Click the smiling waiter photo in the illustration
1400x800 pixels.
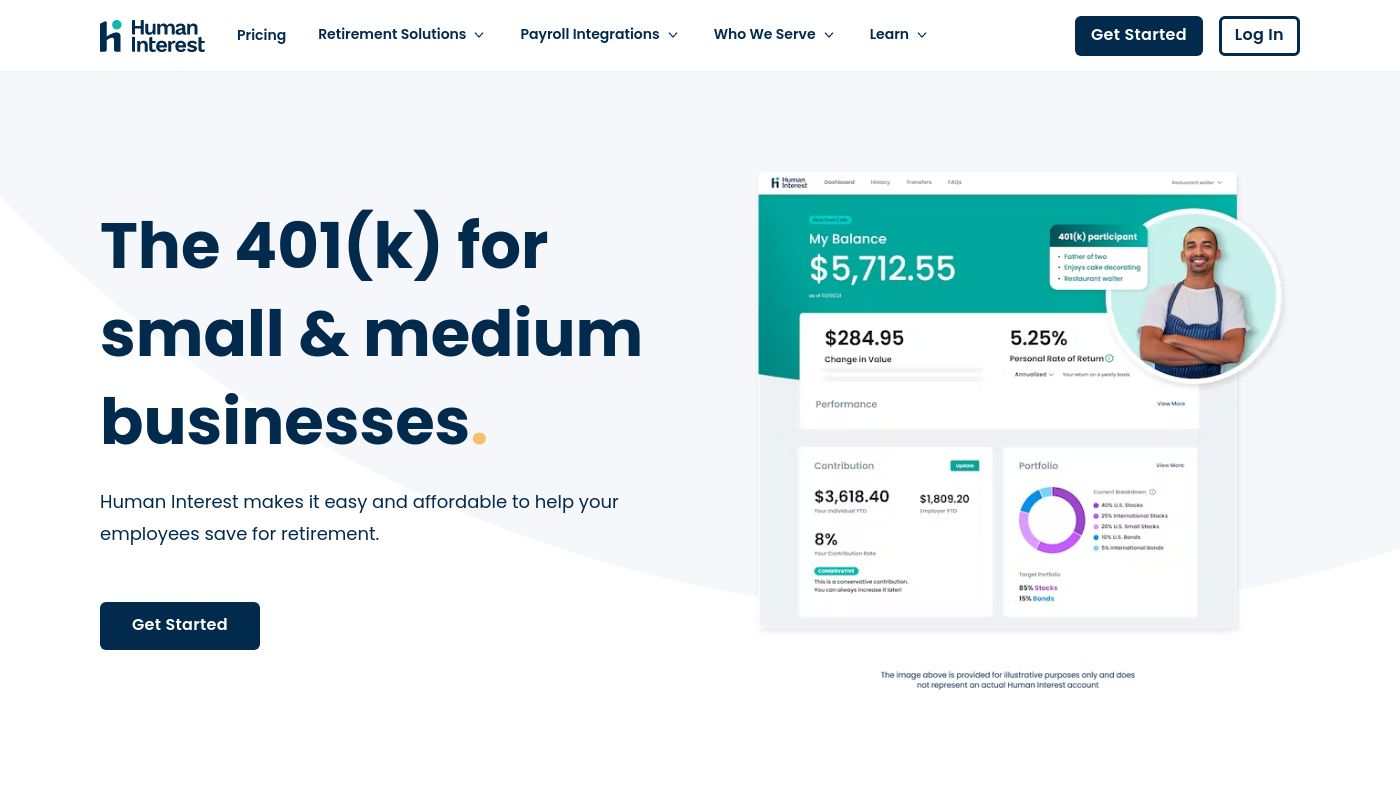(x=1194, y=296)
